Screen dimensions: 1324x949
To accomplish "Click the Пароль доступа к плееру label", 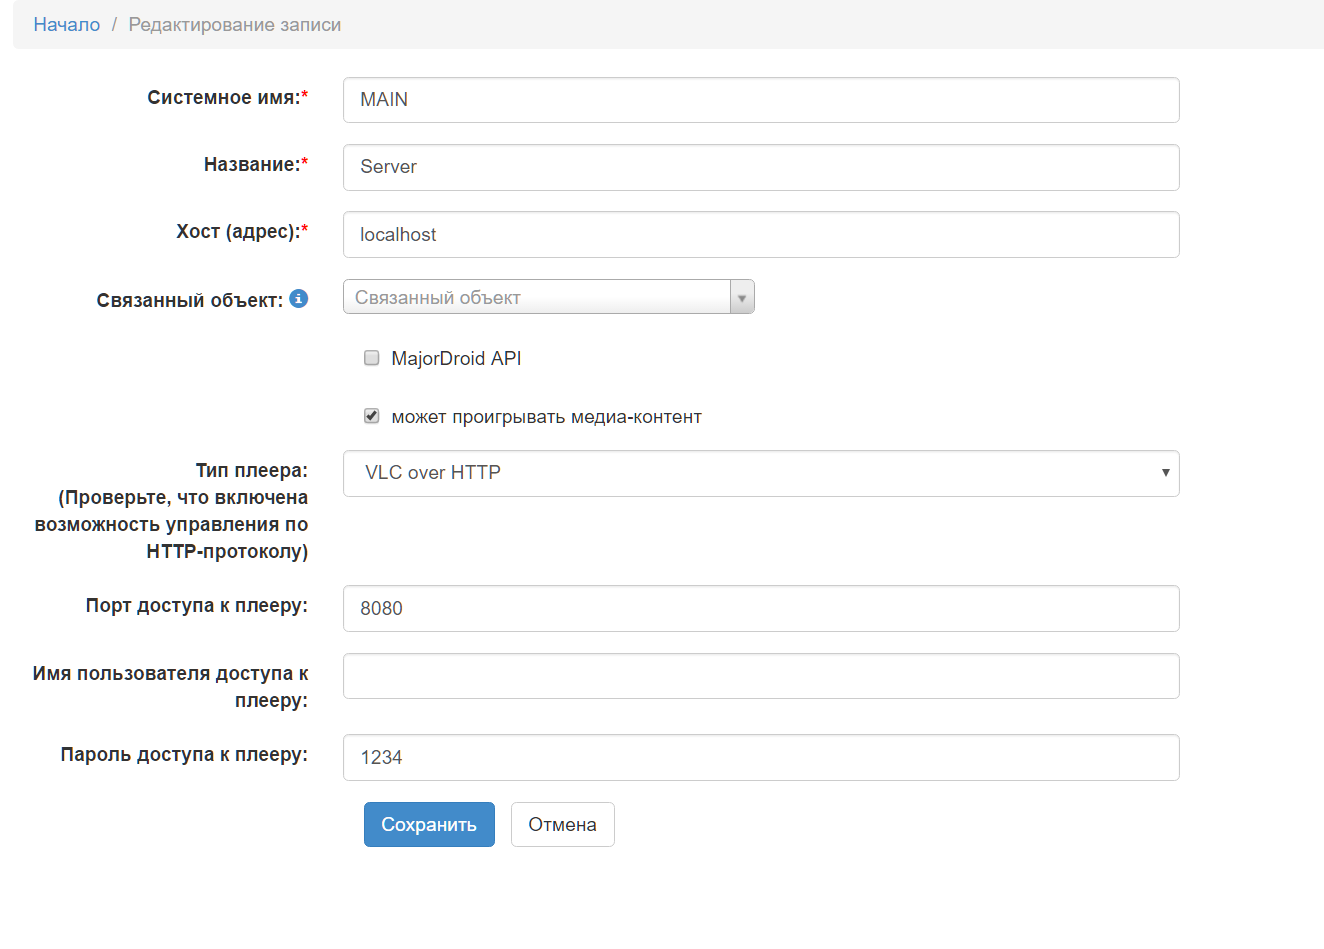I will [x=184, y=755].
